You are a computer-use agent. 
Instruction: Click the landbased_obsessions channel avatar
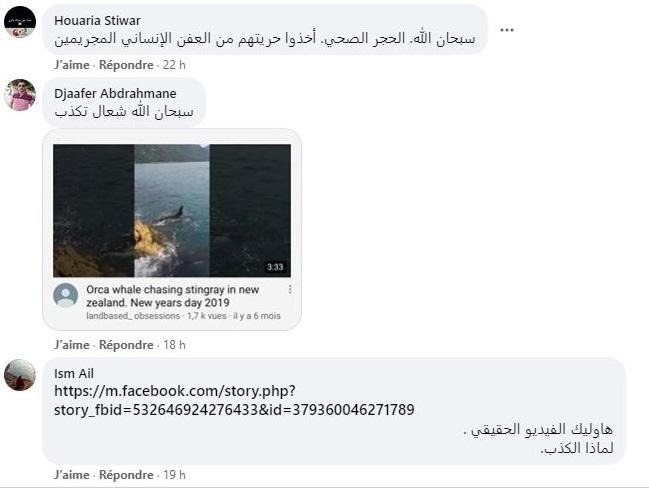[x=65, y=295]
